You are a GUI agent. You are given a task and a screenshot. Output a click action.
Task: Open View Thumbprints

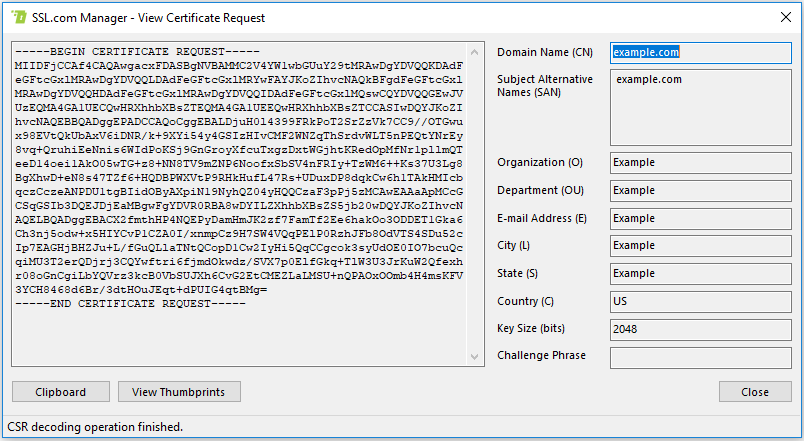click(x=179, y=392)
